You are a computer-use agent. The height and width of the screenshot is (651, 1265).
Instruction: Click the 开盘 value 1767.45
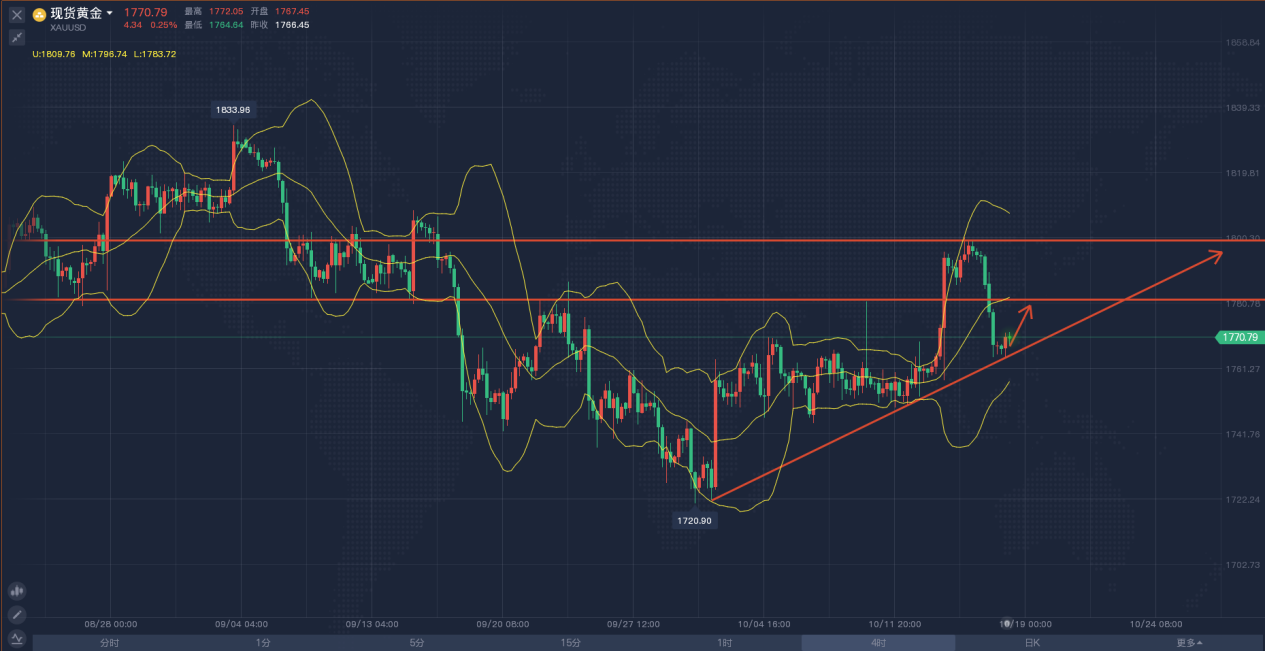[292, 11]
